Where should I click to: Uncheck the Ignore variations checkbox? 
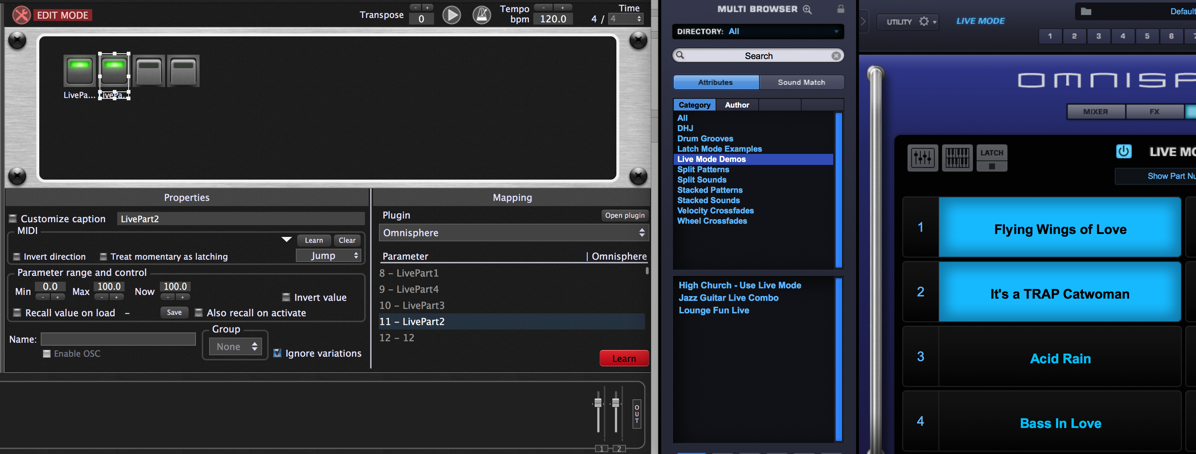click(x=278, y=353)
